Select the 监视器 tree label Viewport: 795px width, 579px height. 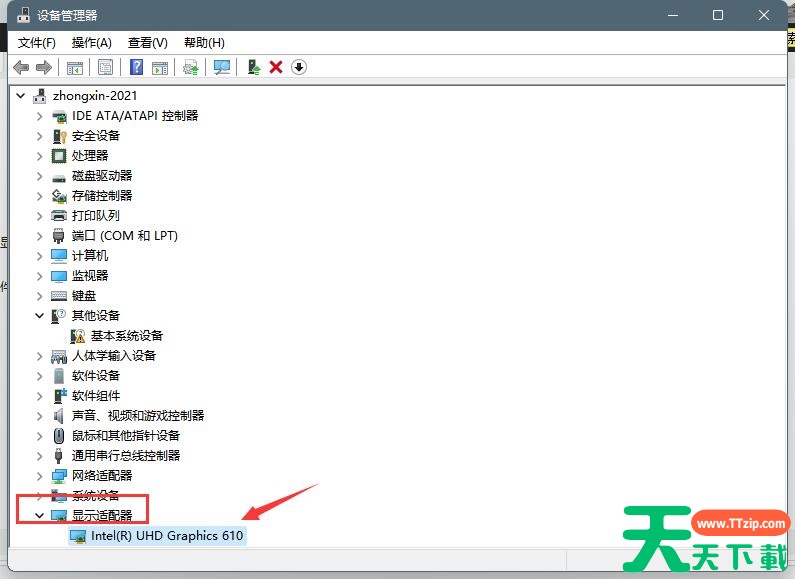point(90,276)
